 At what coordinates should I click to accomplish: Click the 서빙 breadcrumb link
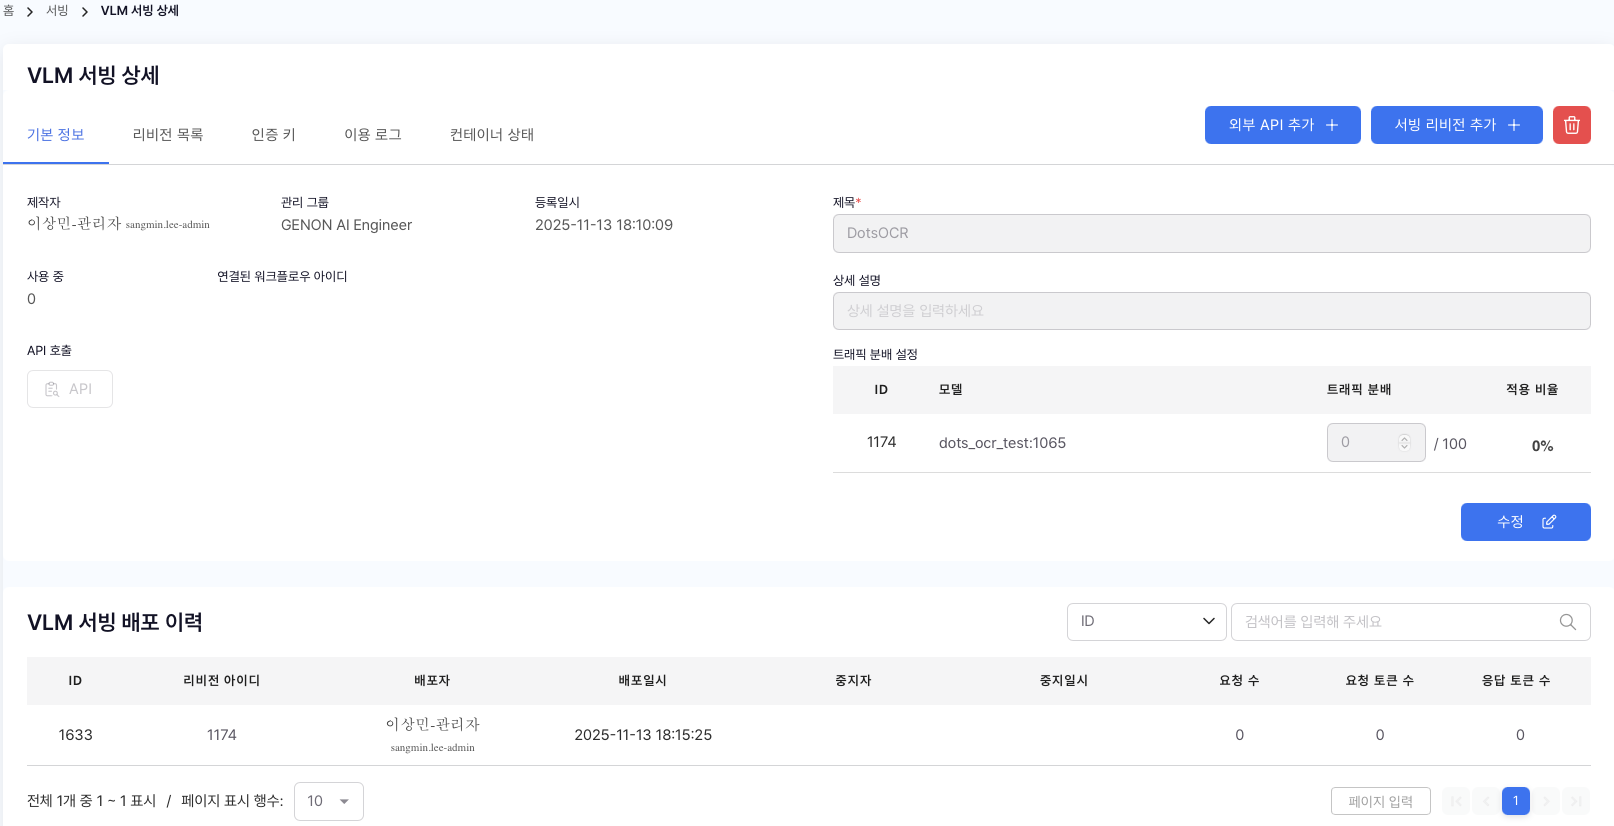(x=57, y=11)
